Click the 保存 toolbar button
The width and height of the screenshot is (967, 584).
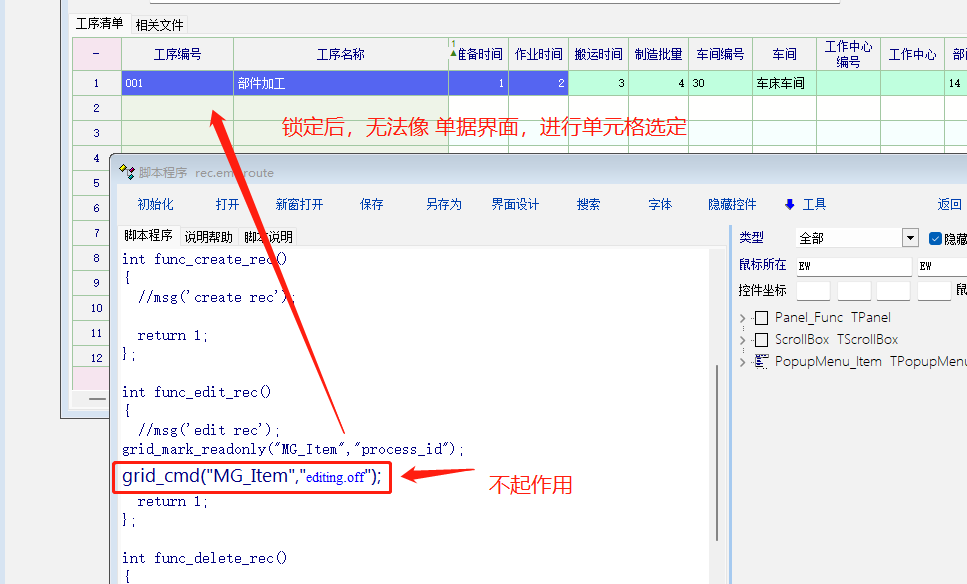tap(372, 204)
